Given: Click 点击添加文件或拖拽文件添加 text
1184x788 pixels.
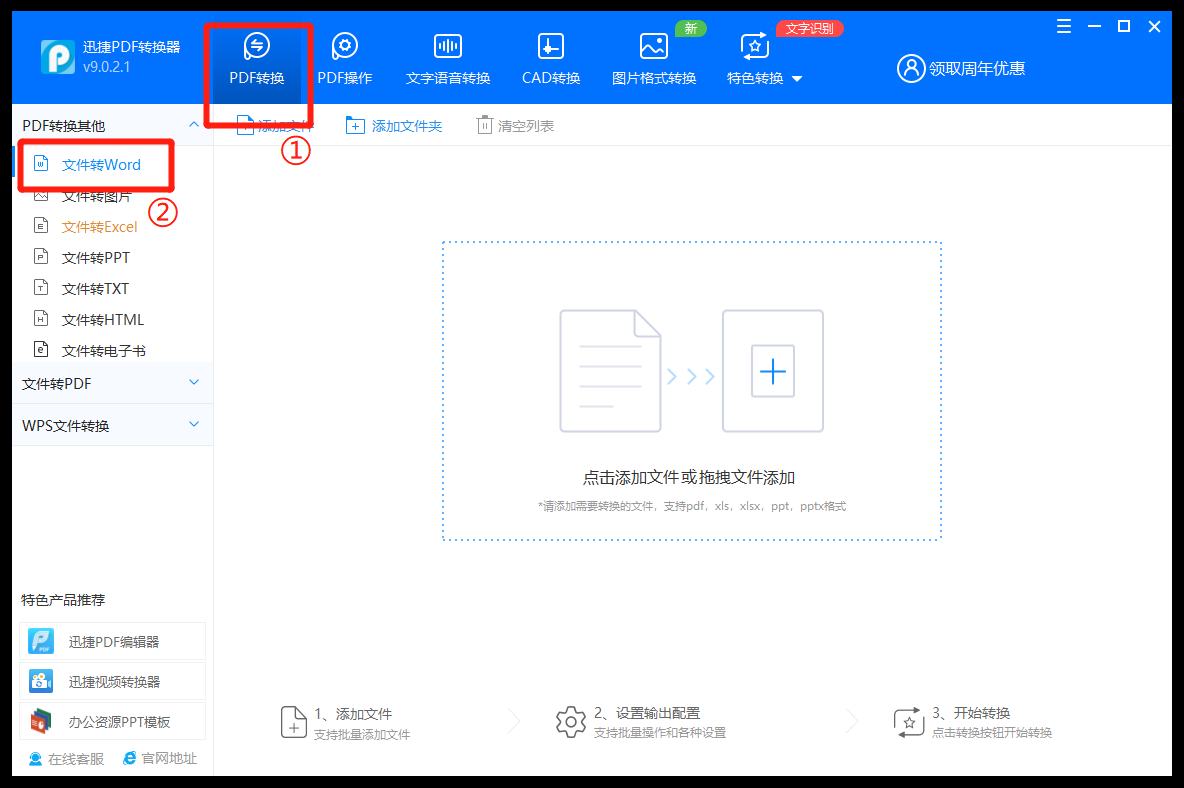Looking at the screenshot, I should (689, 478).
